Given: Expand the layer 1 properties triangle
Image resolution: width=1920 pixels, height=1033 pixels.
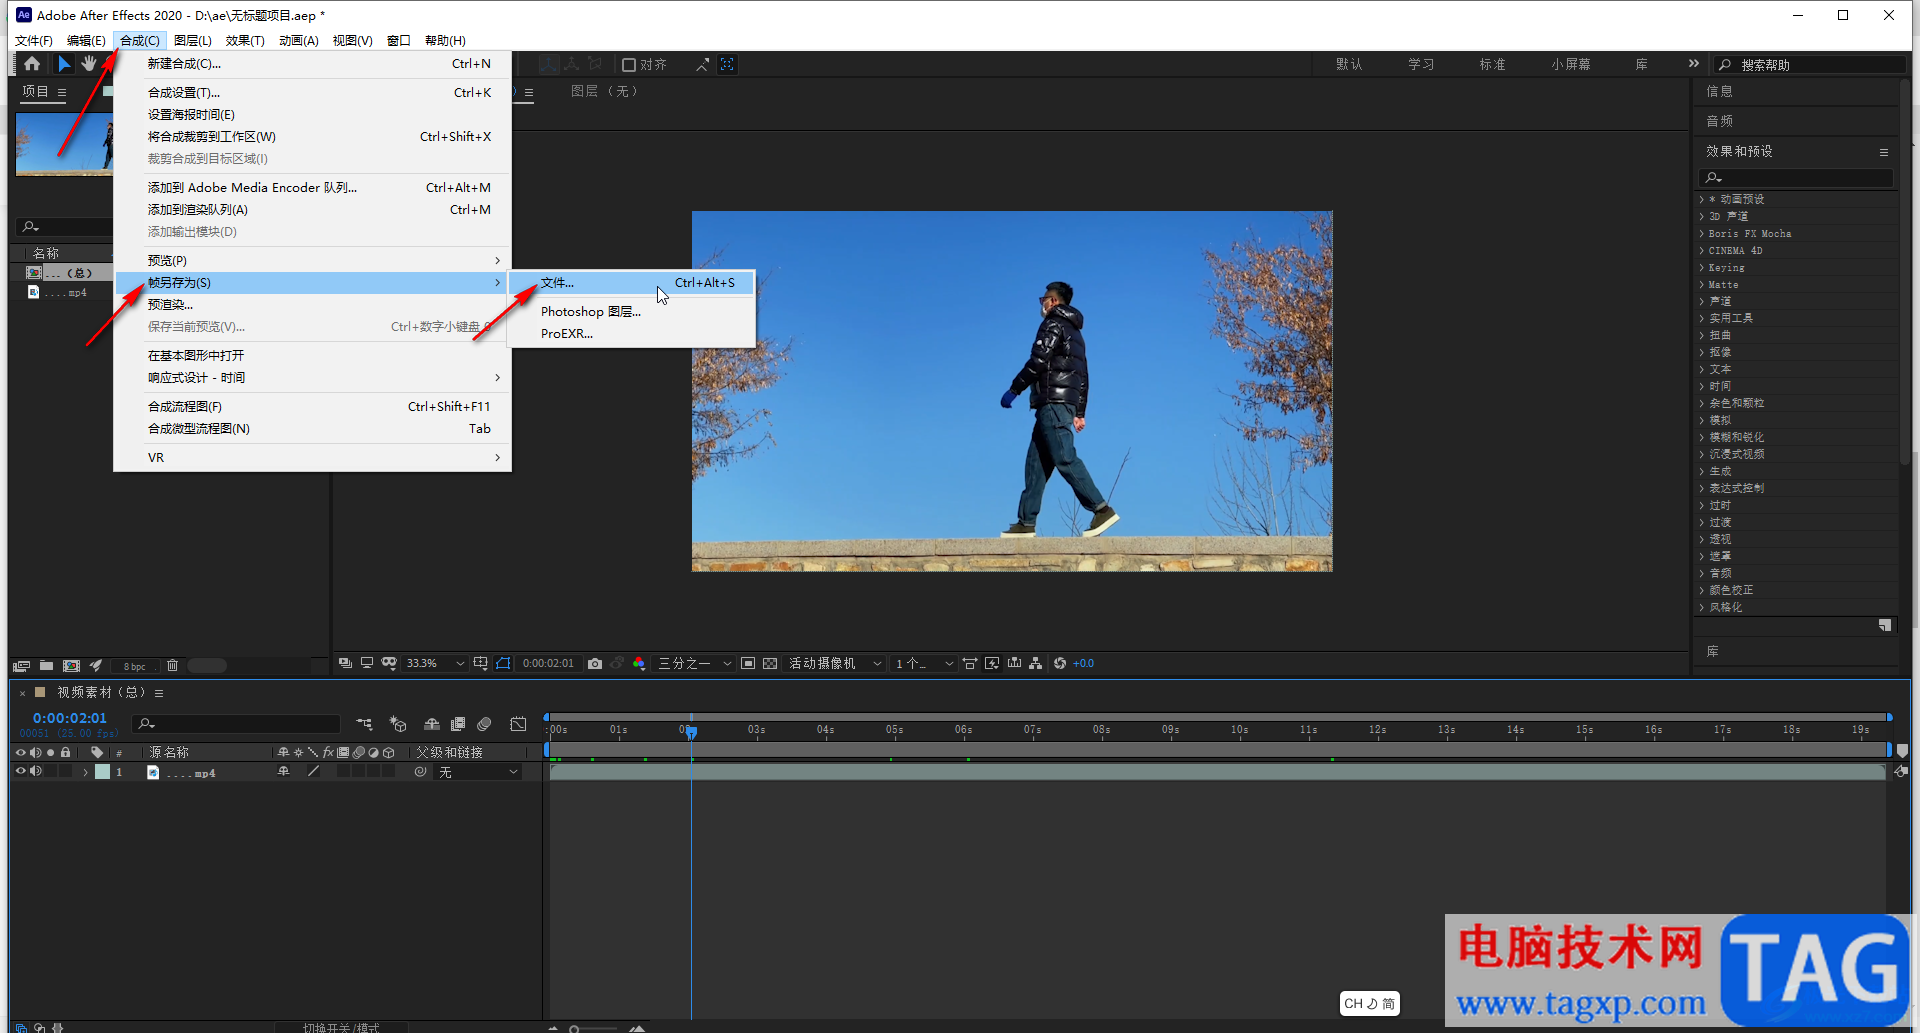Looking at the screenshot, I should (86, 772).
